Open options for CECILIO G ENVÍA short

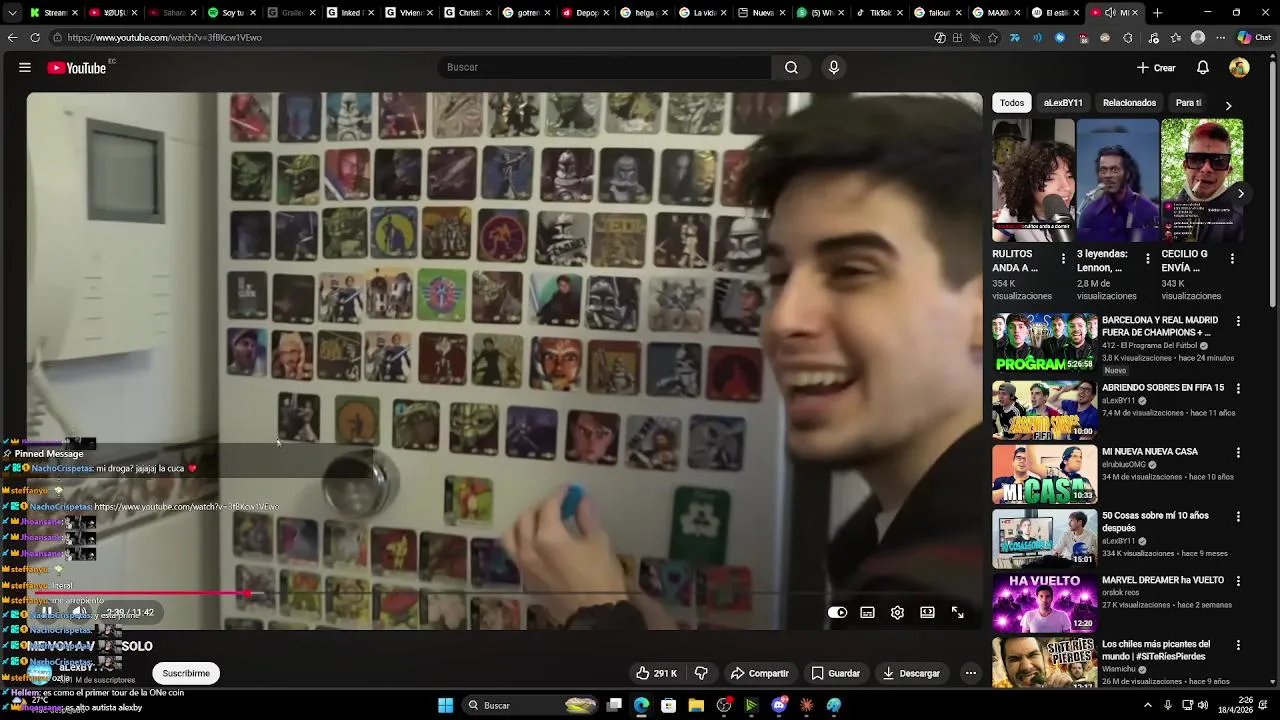(1232, 258)
